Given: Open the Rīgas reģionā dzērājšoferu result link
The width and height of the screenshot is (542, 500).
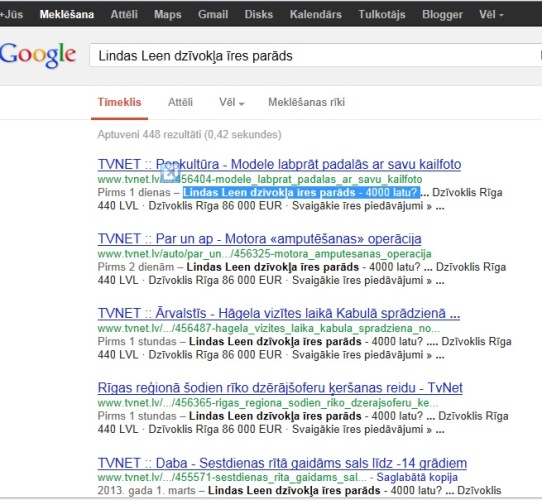Looking at the screenshot, I should [280, 388].
